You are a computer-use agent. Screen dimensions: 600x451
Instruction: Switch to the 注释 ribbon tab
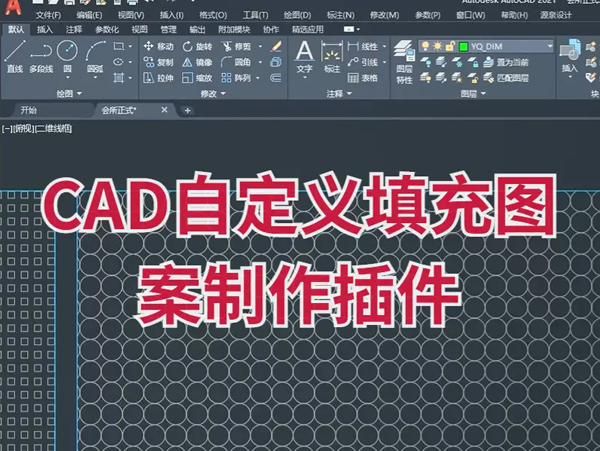coord(73,29)
